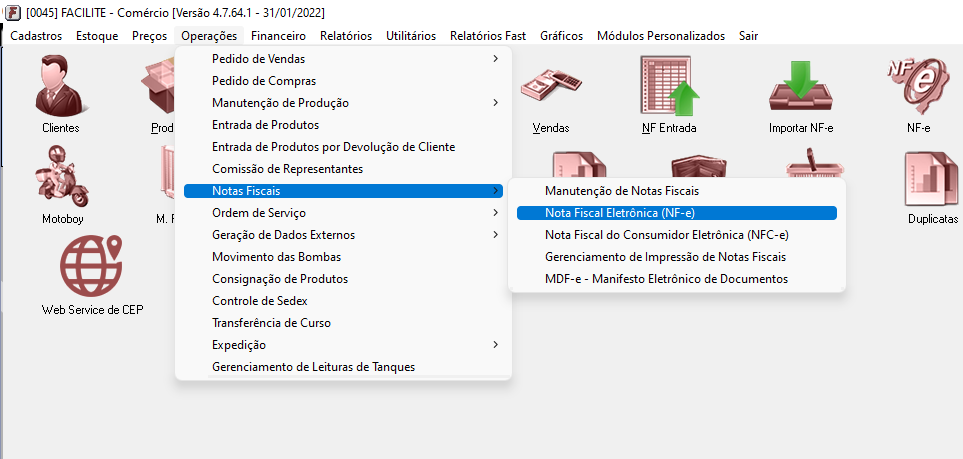Select Manutenção de Notas Fiscais

pos(677,191)
